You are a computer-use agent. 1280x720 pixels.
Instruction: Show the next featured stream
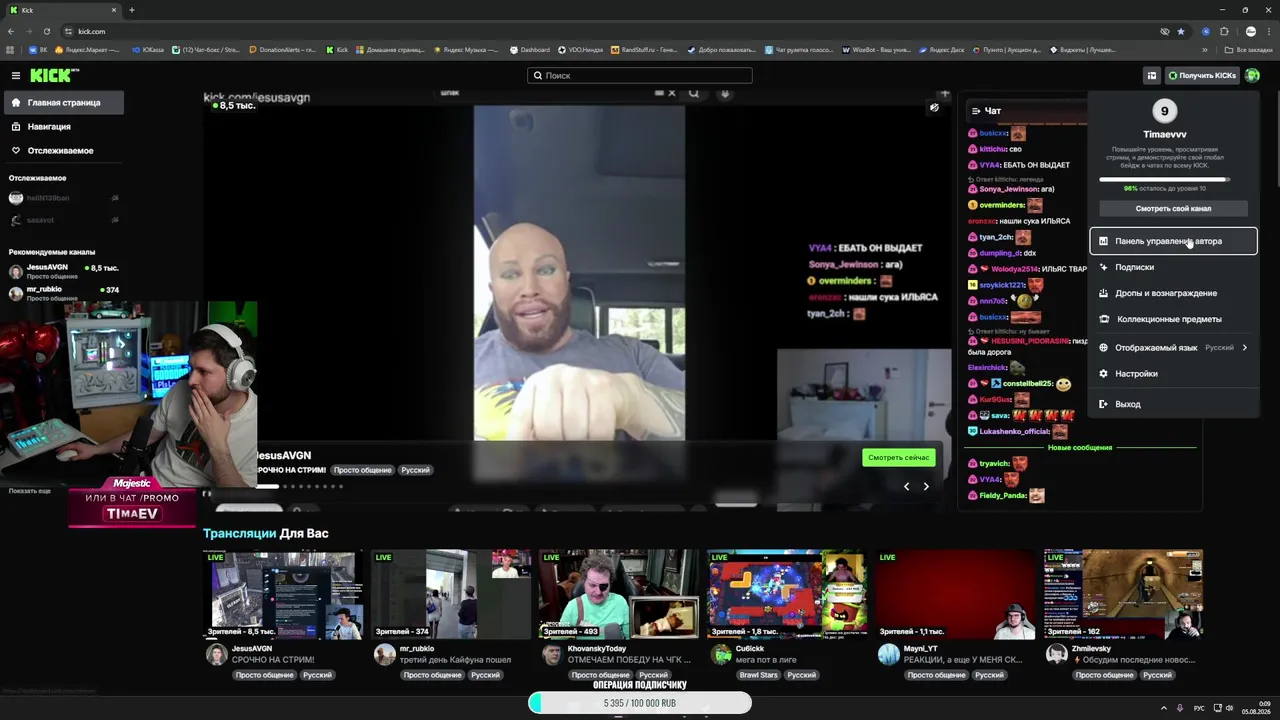tap(926, 486)
